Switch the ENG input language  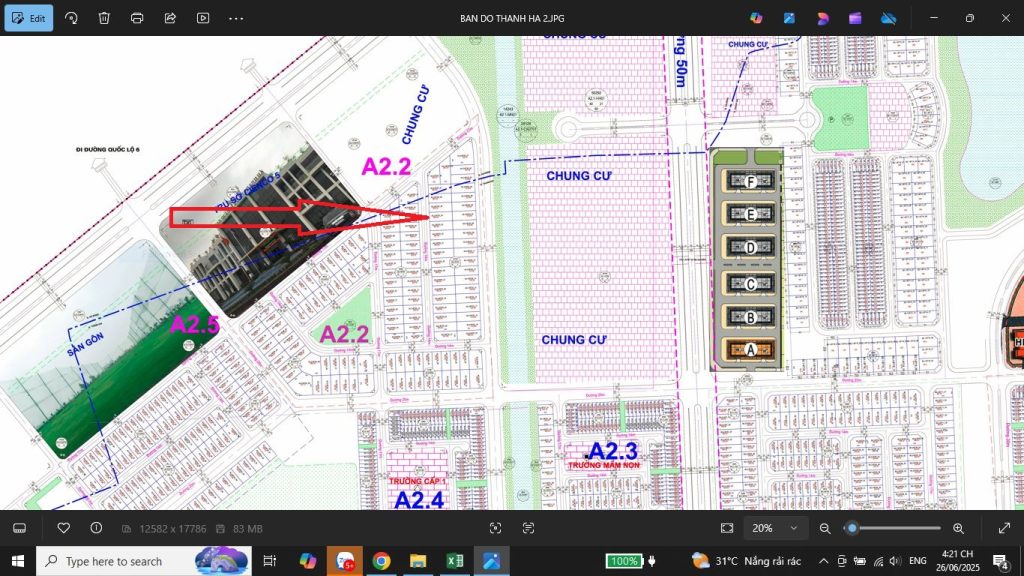(918, 561)
